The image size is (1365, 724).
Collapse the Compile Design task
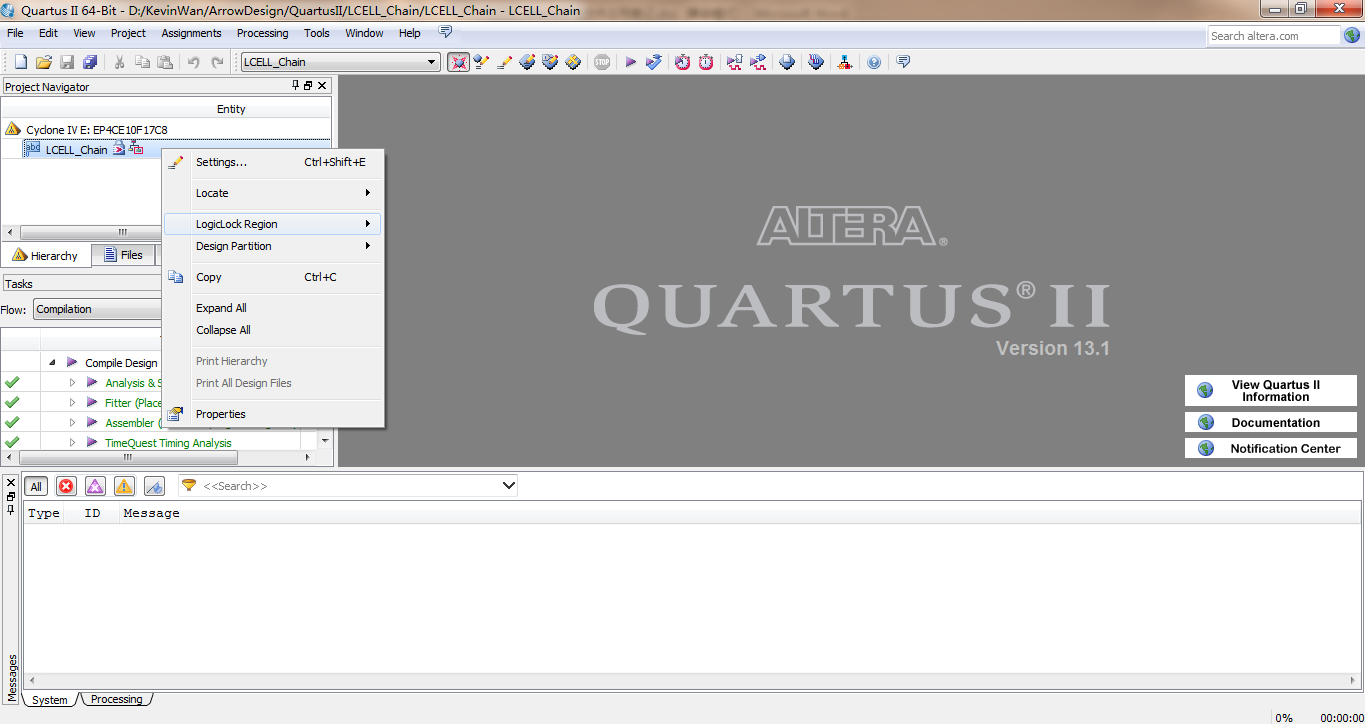(x=52, y=363)
